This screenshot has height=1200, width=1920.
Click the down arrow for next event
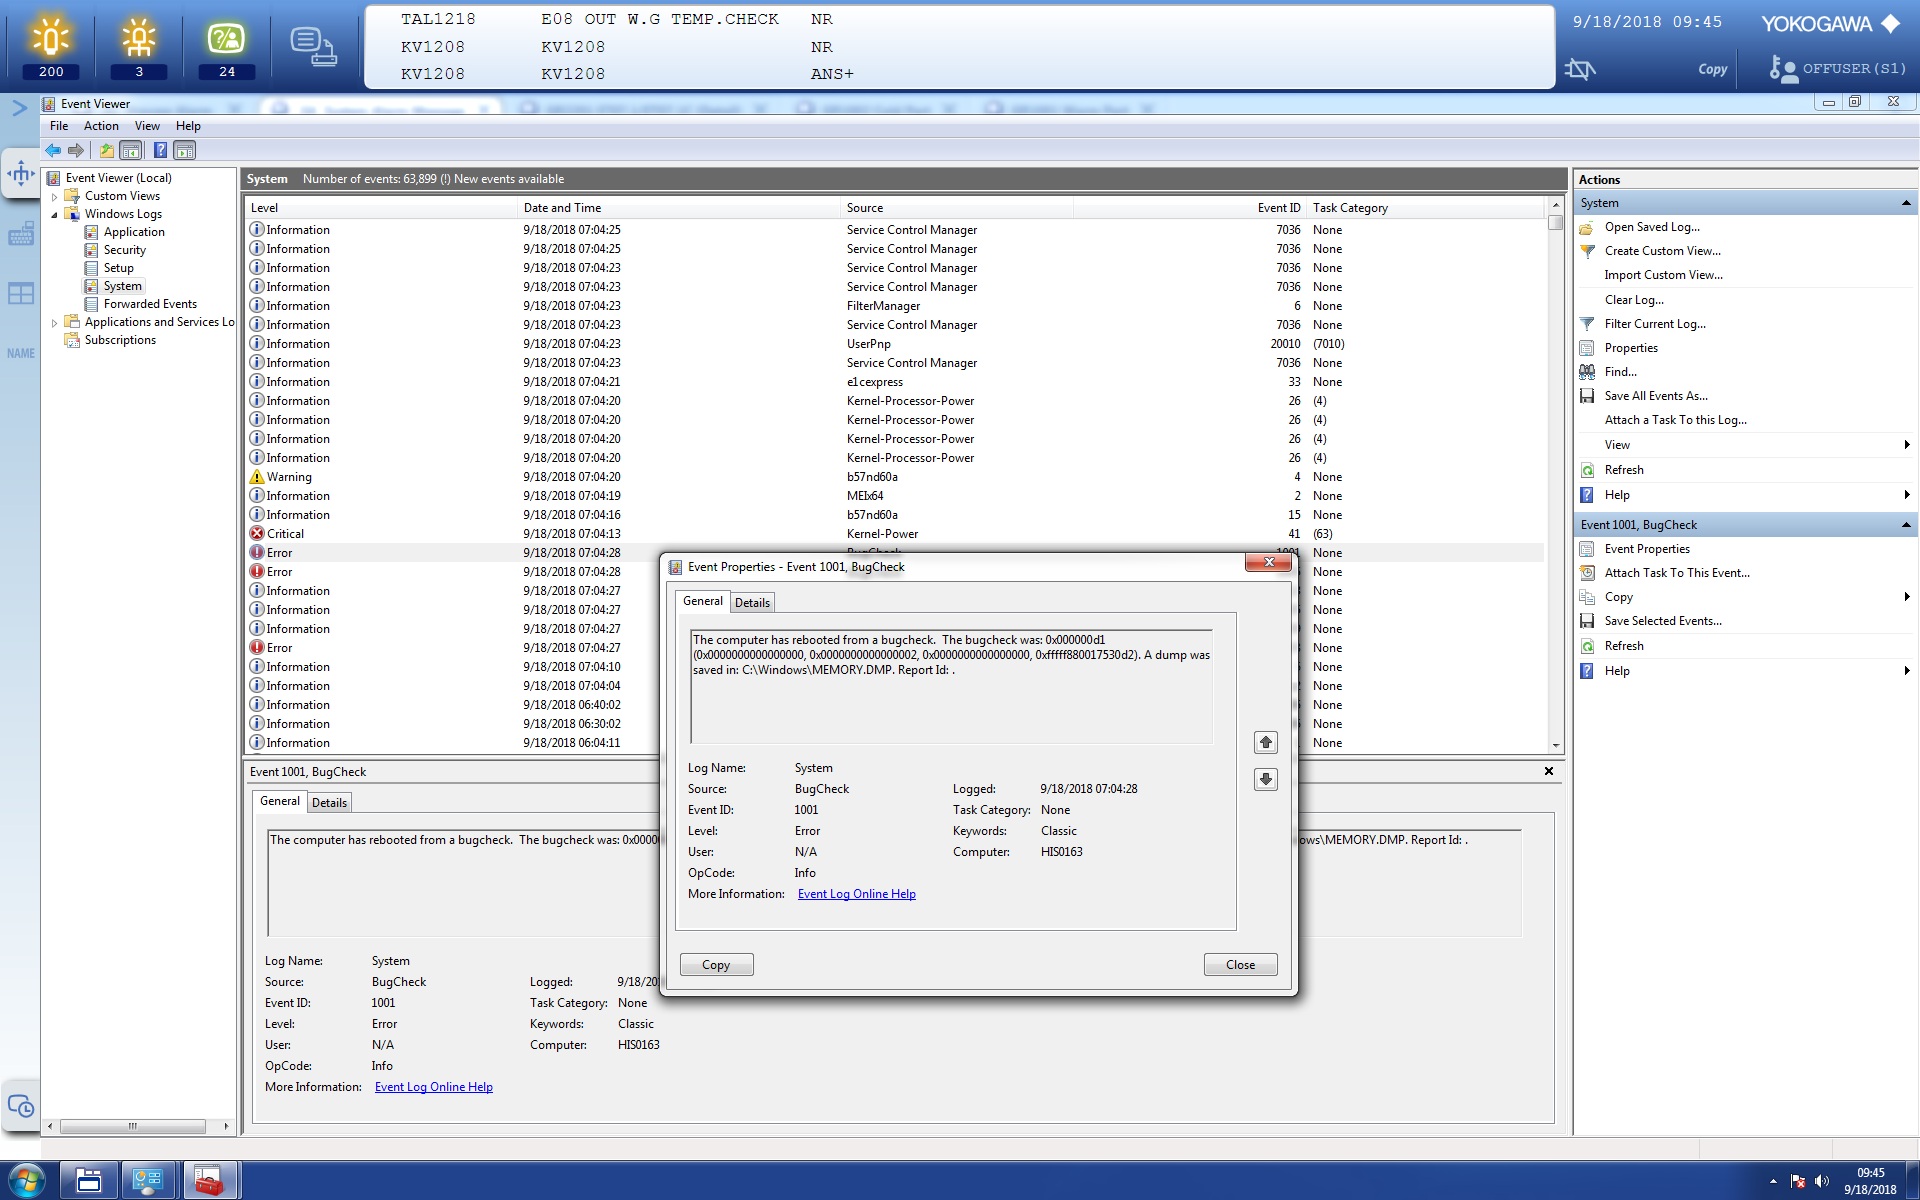click(x=1265, y=779)
